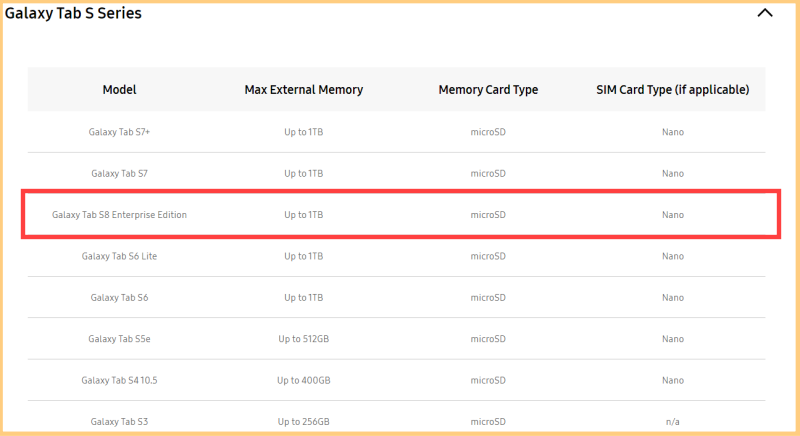
Task: Select the Galaxy Tab S5e model cell
Action: click(x=119, y=339)
